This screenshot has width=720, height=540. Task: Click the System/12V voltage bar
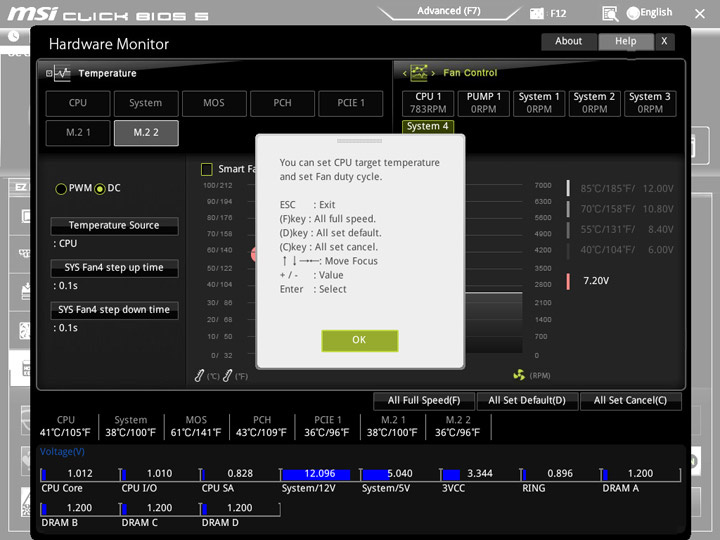tap(316, 474)
